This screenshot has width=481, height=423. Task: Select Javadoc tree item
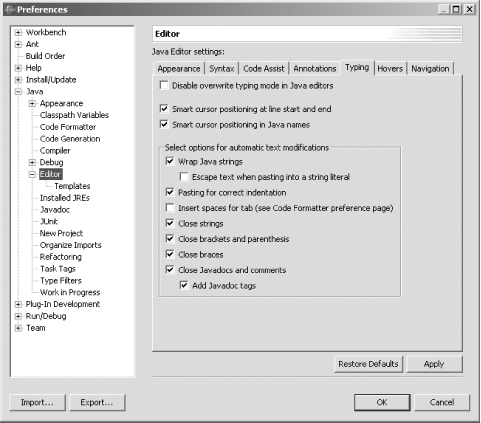55,210
